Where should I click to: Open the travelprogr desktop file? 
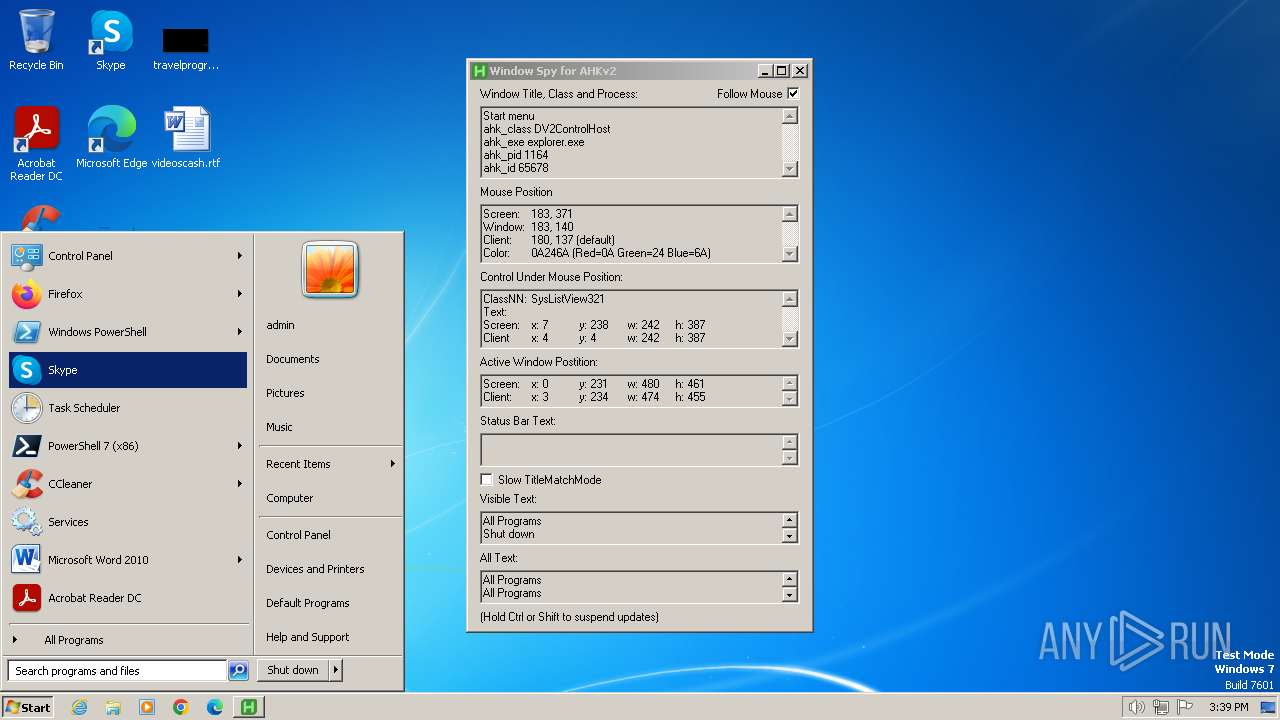click(x=186, y=48)
